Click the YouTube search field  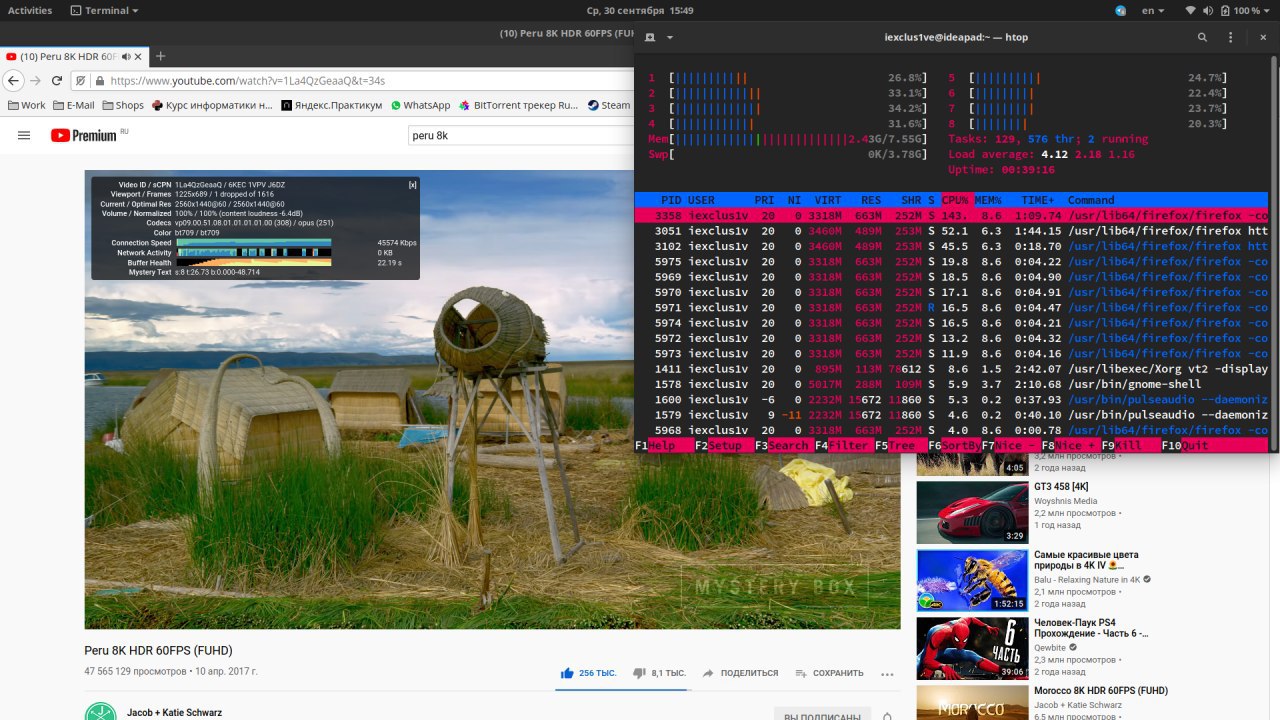click(520, 135)
